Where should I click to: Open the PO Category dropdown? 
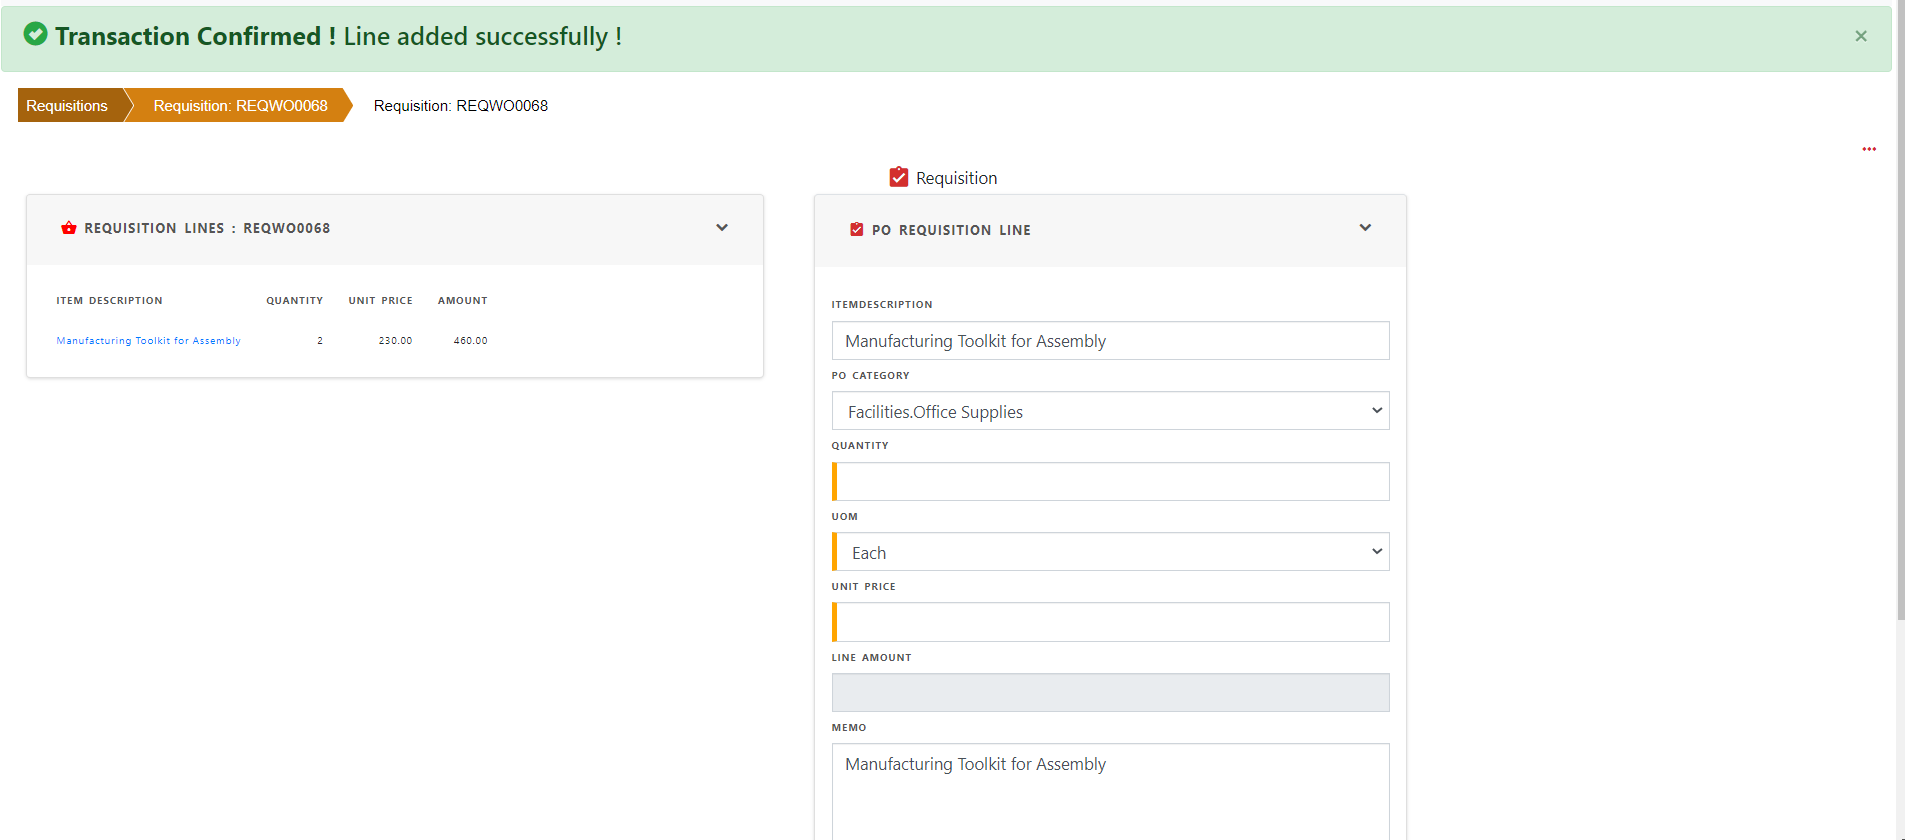point(1110,411)
